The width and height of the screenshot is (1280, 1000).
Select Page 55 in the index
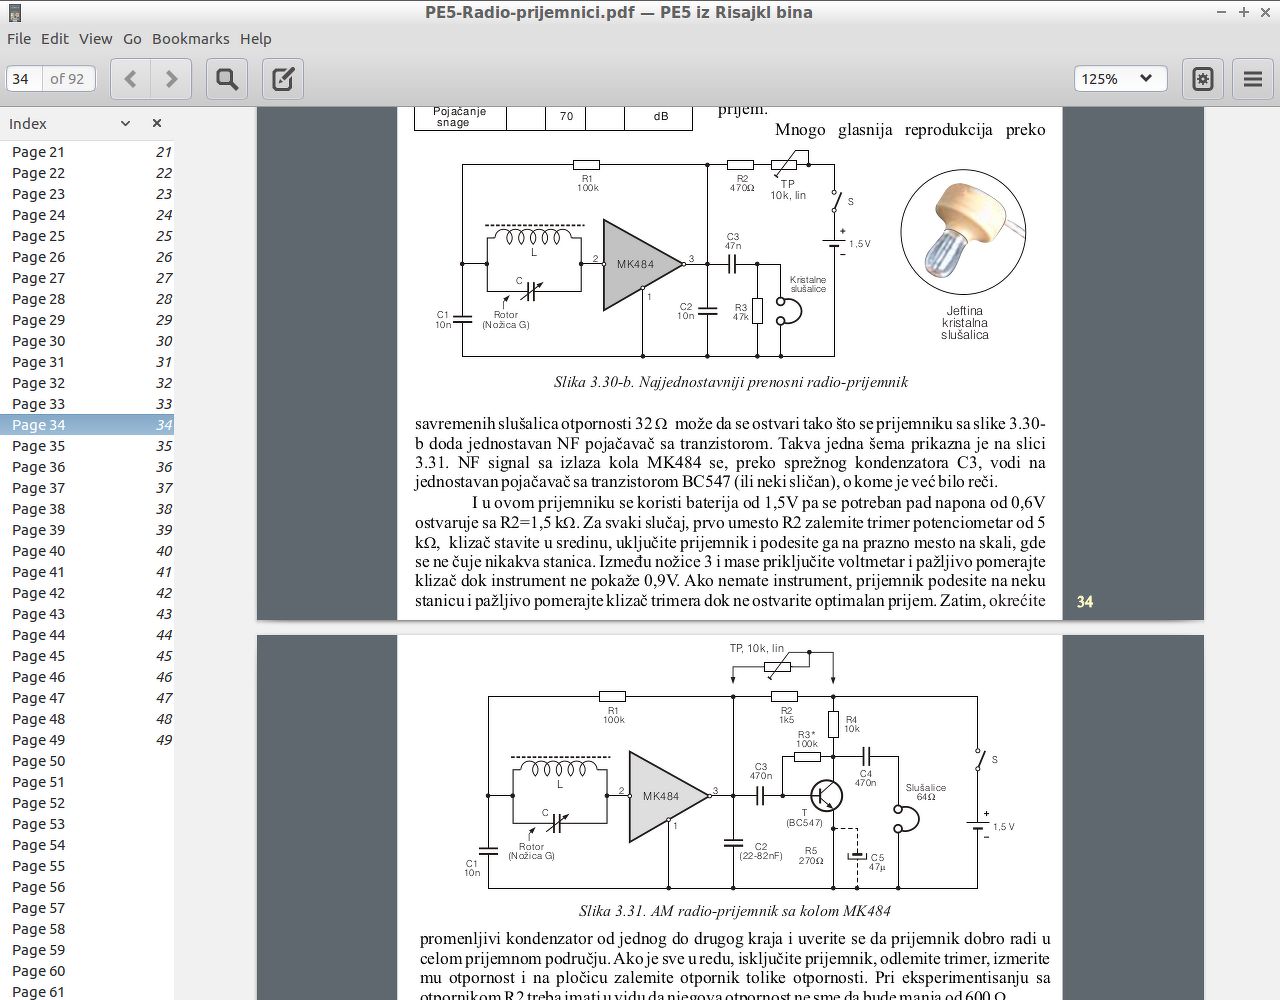pyautogui.click(x=87, y=866)
